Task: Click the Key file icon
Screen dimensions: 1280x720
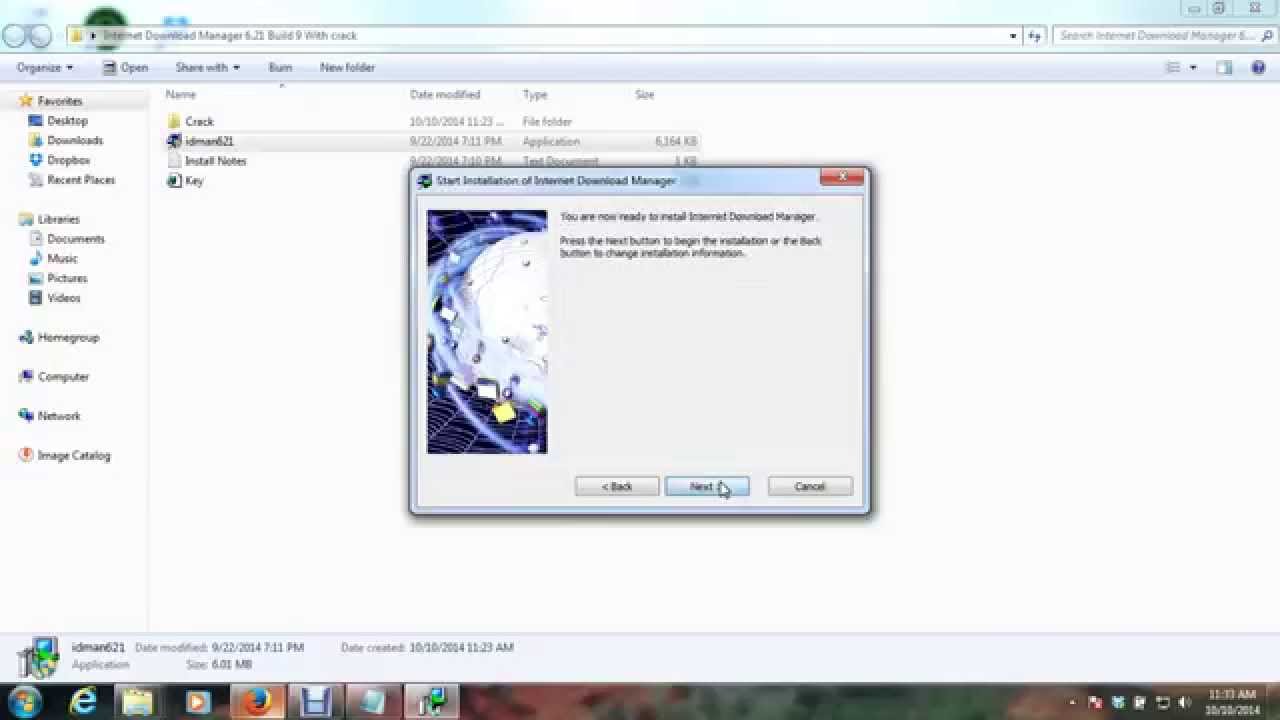Action: click(174, 181)
